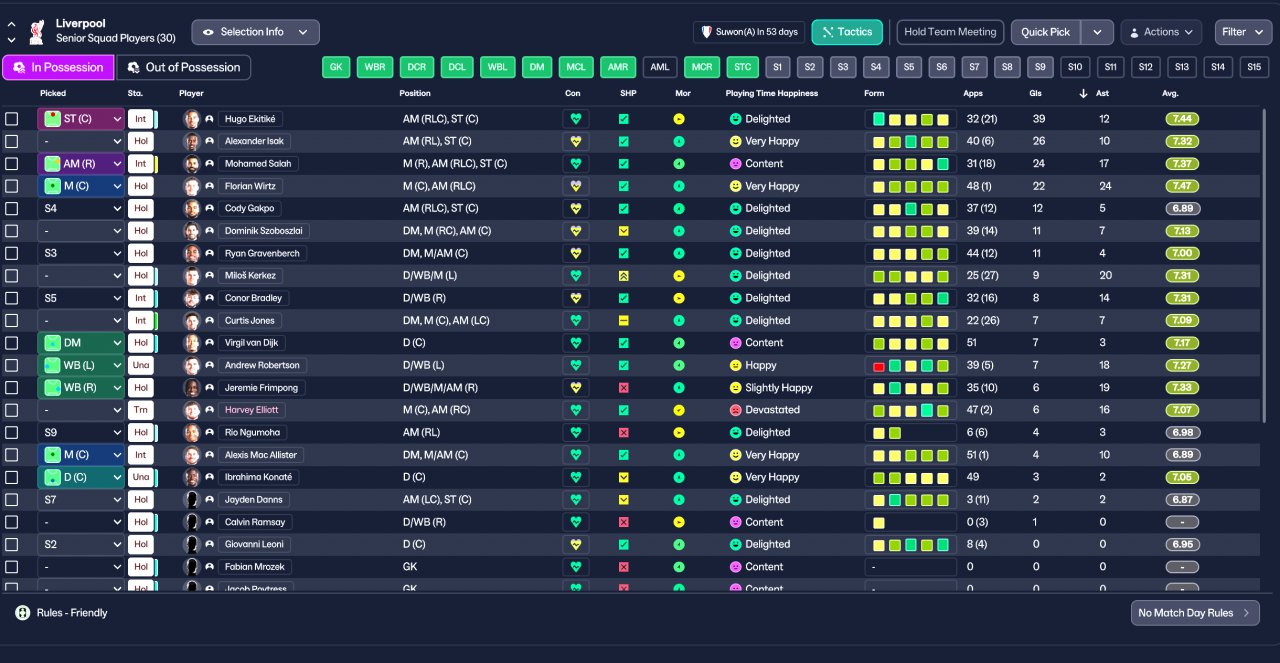Select the Florian Wirtz row checkbox
1280x663 pixels.
pyautogui.click(x=12, y=186)
